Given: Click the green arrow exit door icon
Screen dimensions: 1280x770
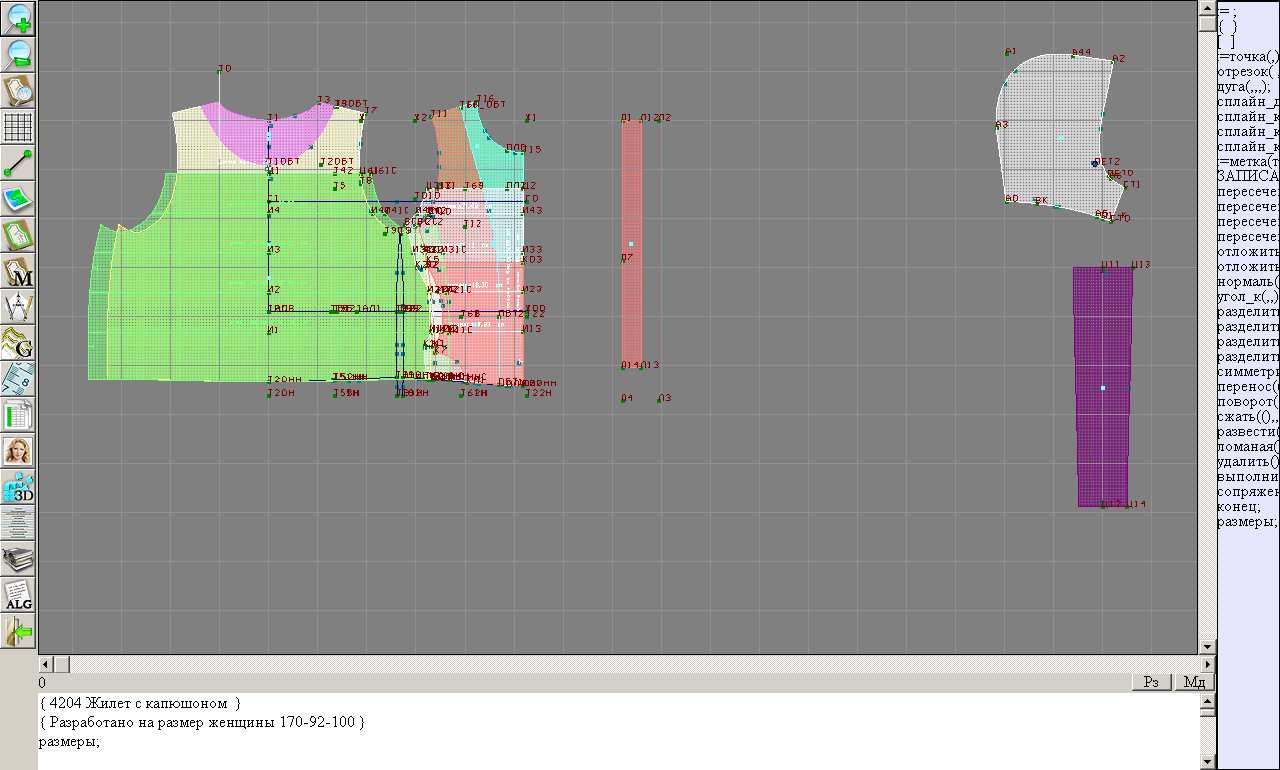Looking at the screenshot, I should pyautogui.click(x=19, y=631).
